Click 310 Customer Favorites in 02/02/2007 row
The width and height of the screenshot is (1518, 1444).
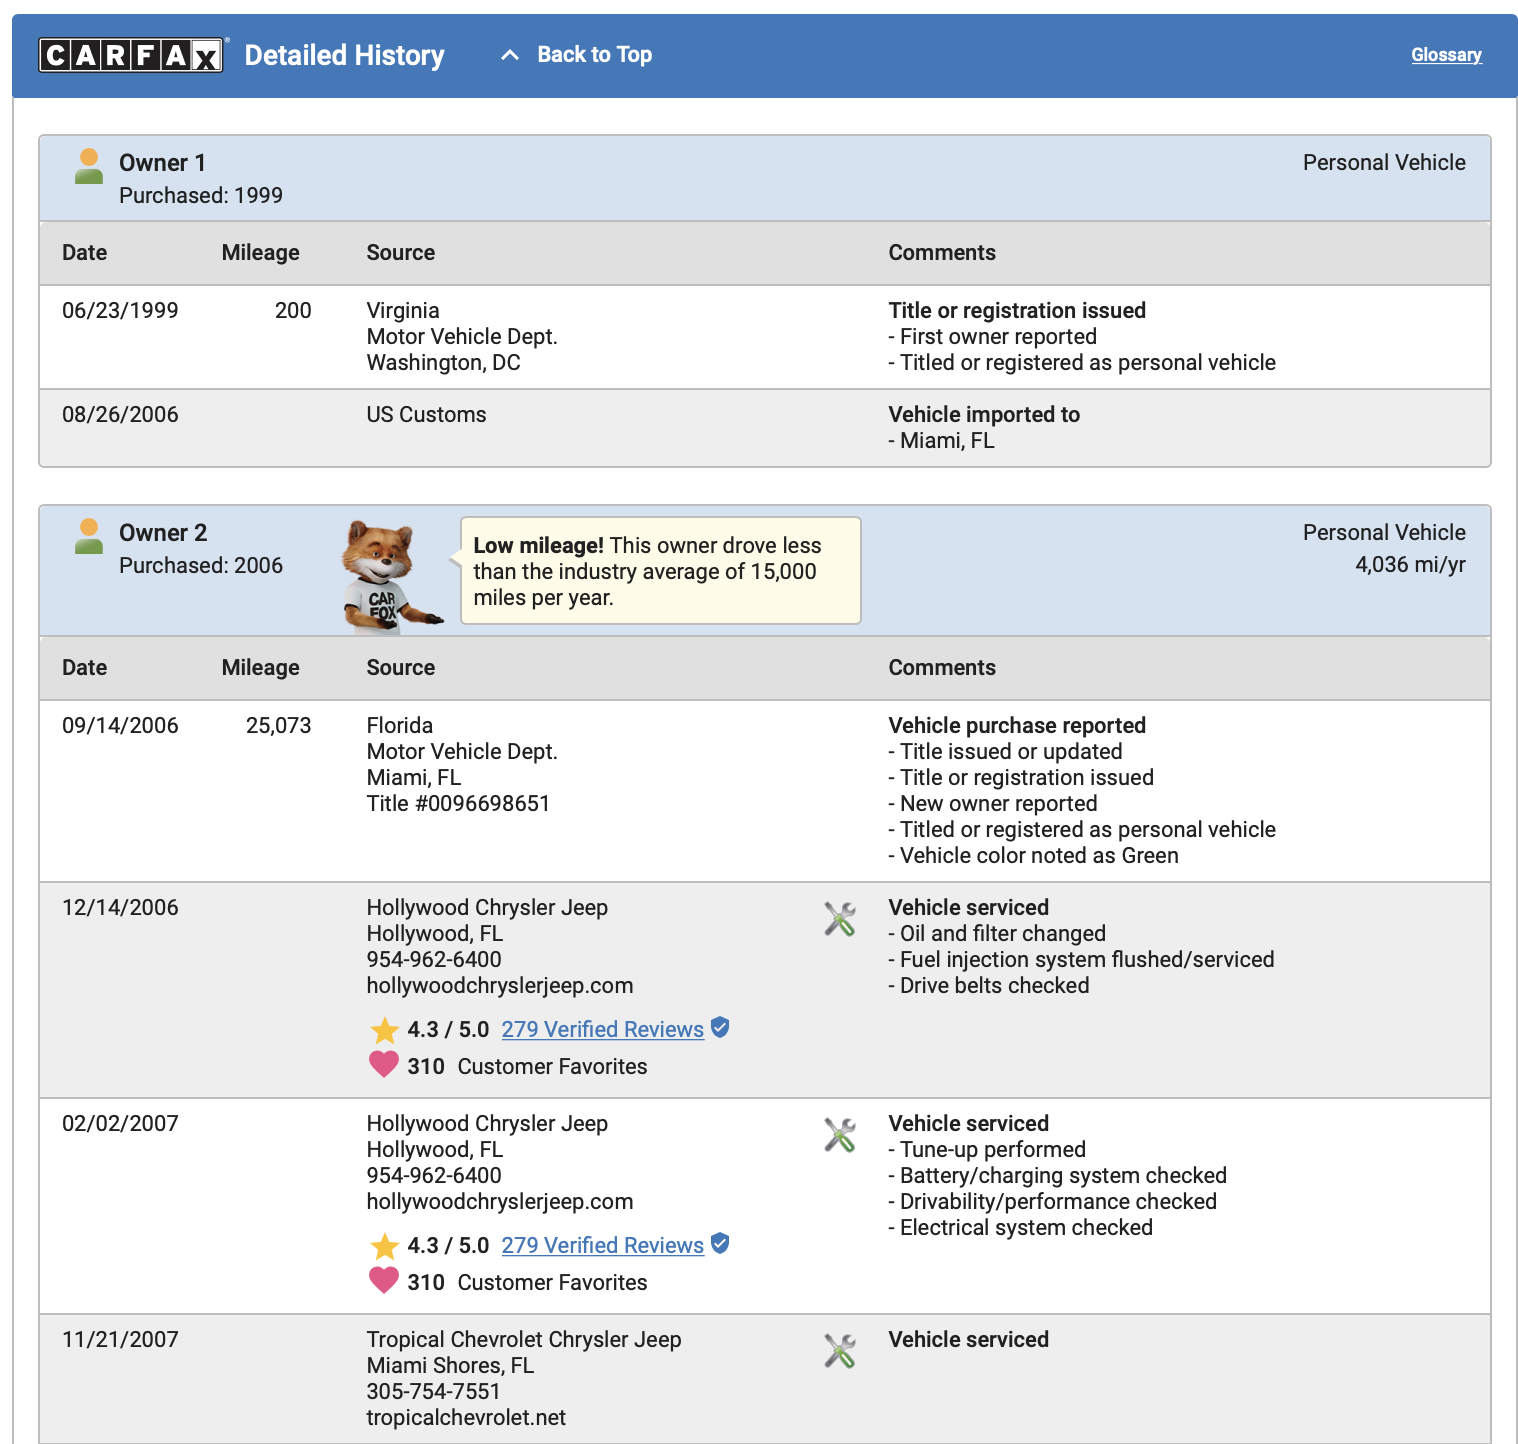[x=527, y=1282]
